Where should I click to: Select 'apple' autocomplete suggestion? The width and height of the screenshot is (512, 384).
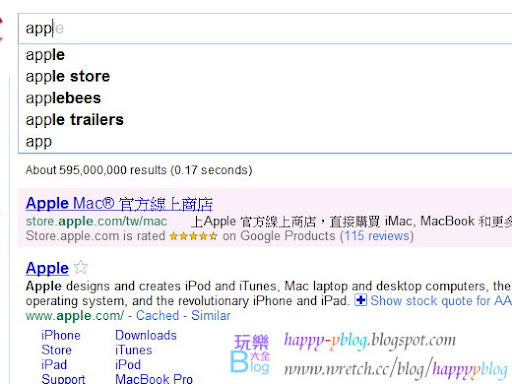[x=265, y=55]
